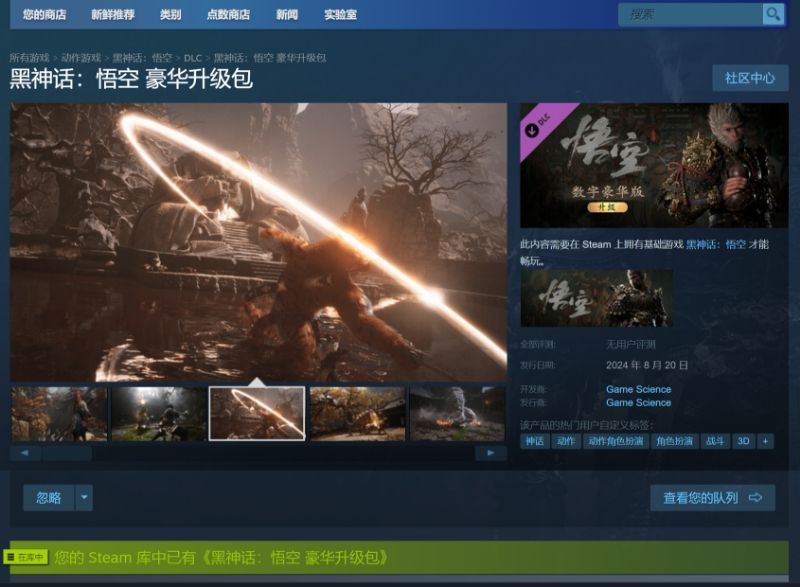The width and height of the screenshot is (800, 587).
Task: Open the Game Science developer link
Action: tap(638, 389)
